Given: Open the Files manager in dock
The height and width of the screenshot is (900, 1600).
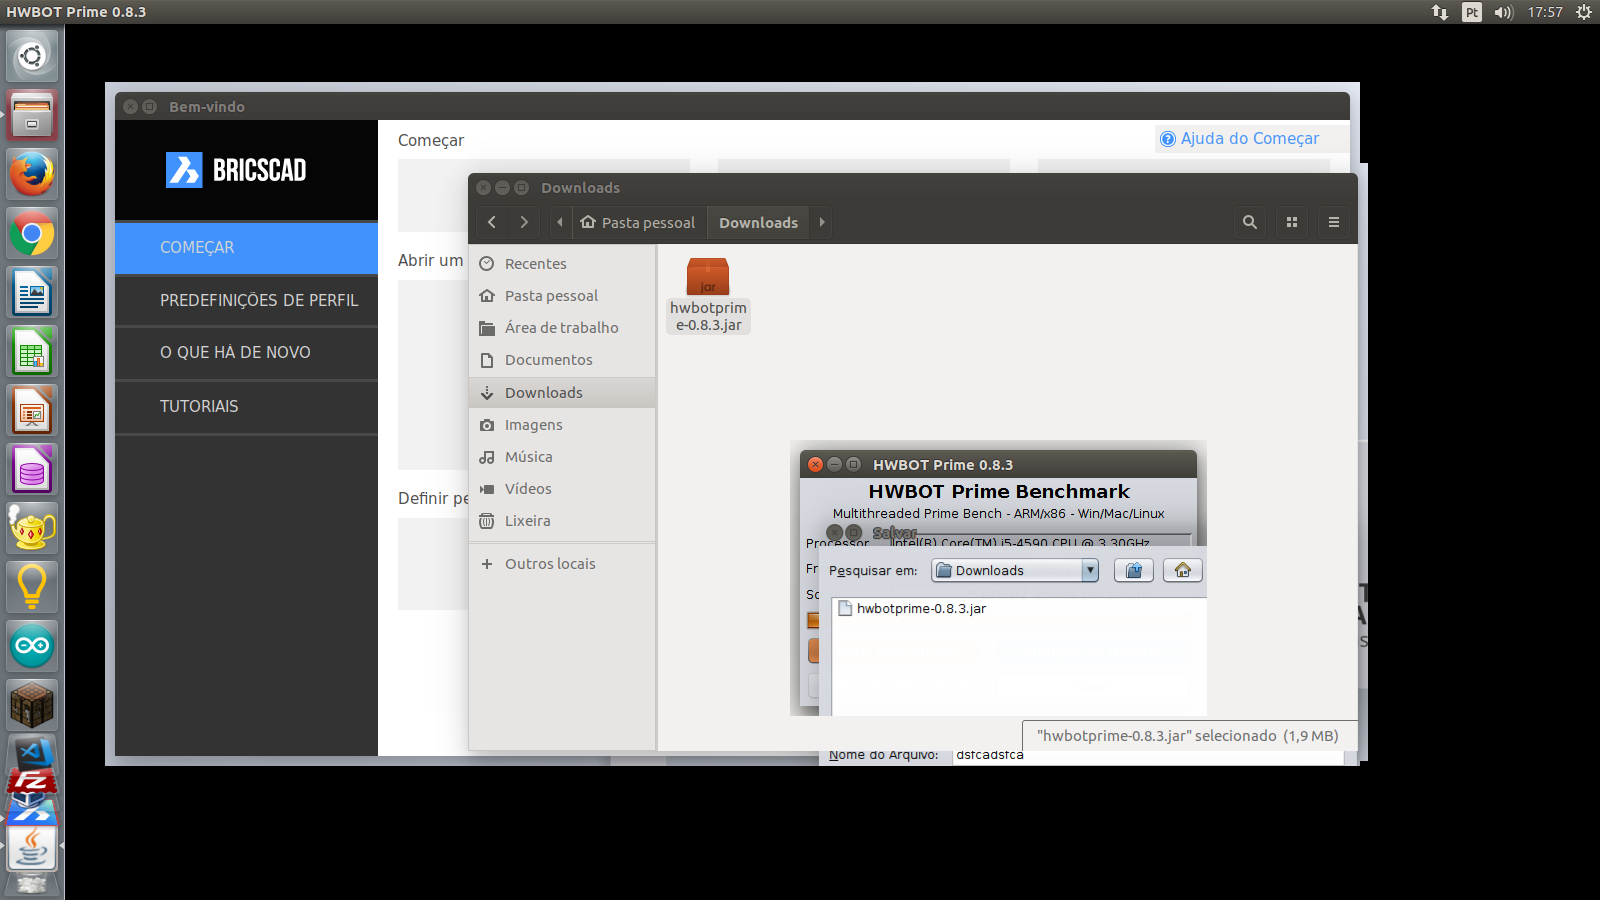Looking at the screenshot, I should coord(32,115).
